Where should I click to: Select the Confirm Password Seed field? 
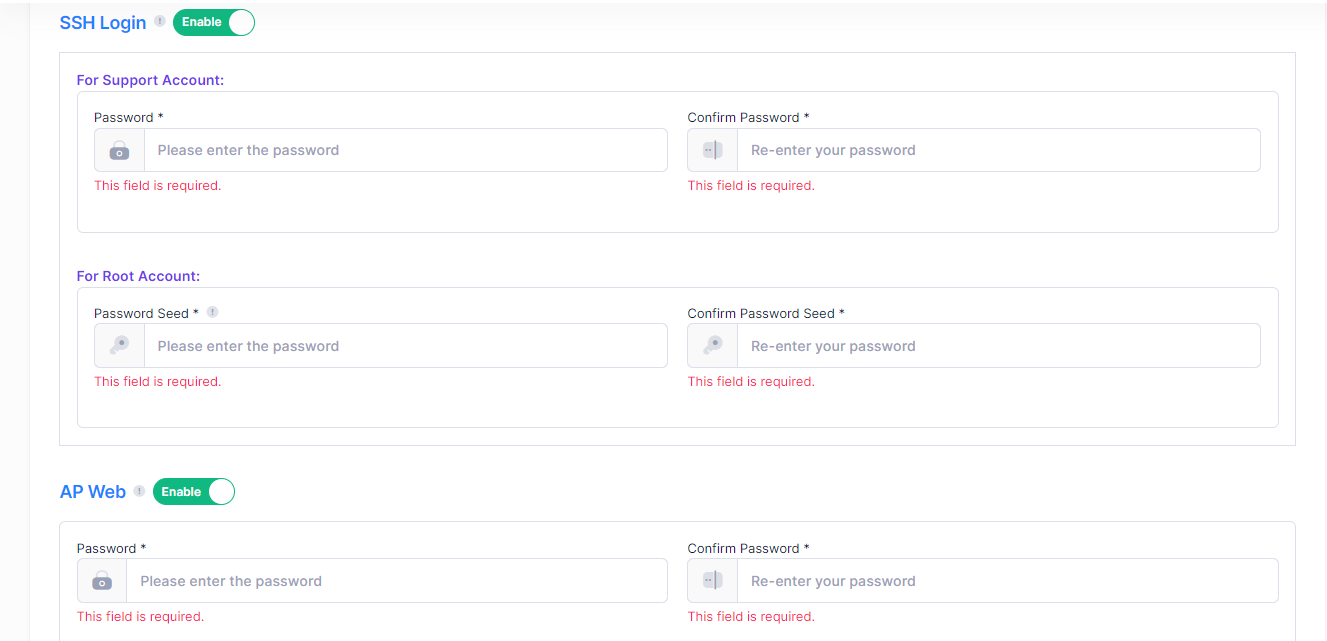point(998,346)
